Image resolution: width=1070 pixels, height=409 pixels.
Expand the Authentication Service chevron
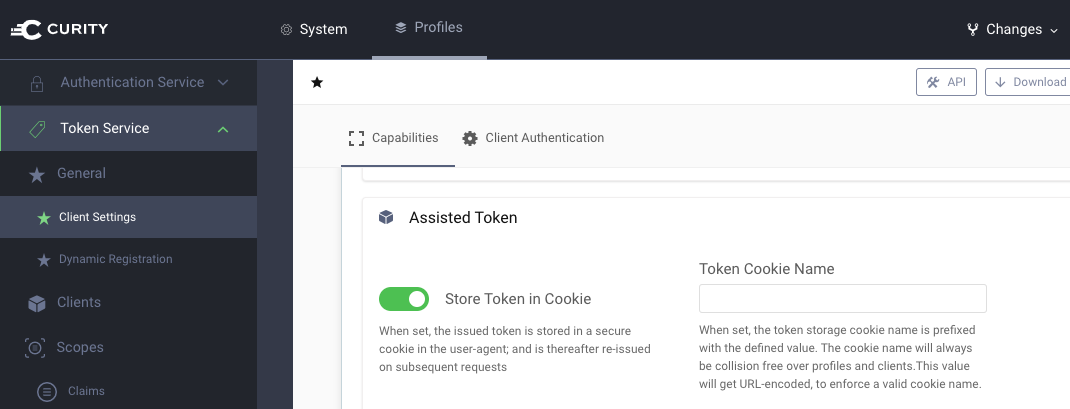tap(222, 83)
